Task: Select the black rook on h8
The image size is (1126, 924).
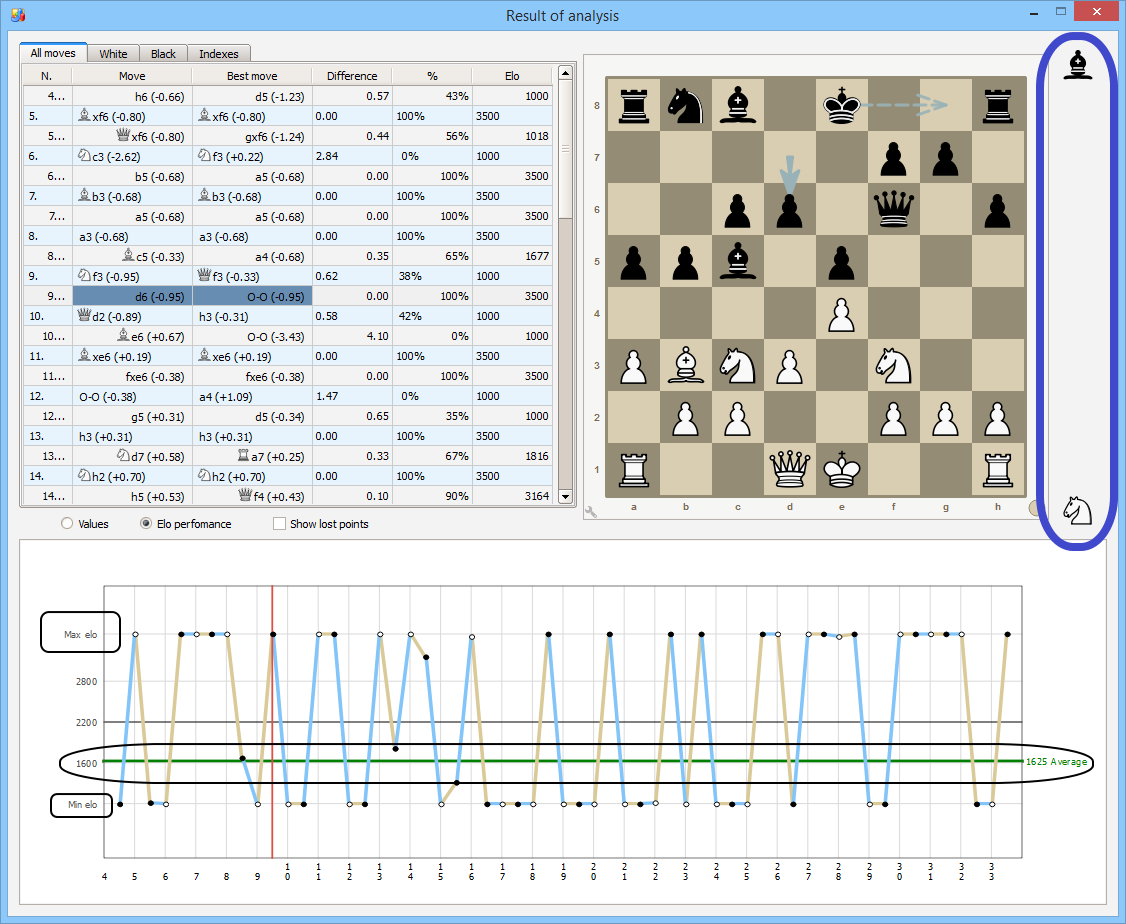Action: click(x=997, y=106)
